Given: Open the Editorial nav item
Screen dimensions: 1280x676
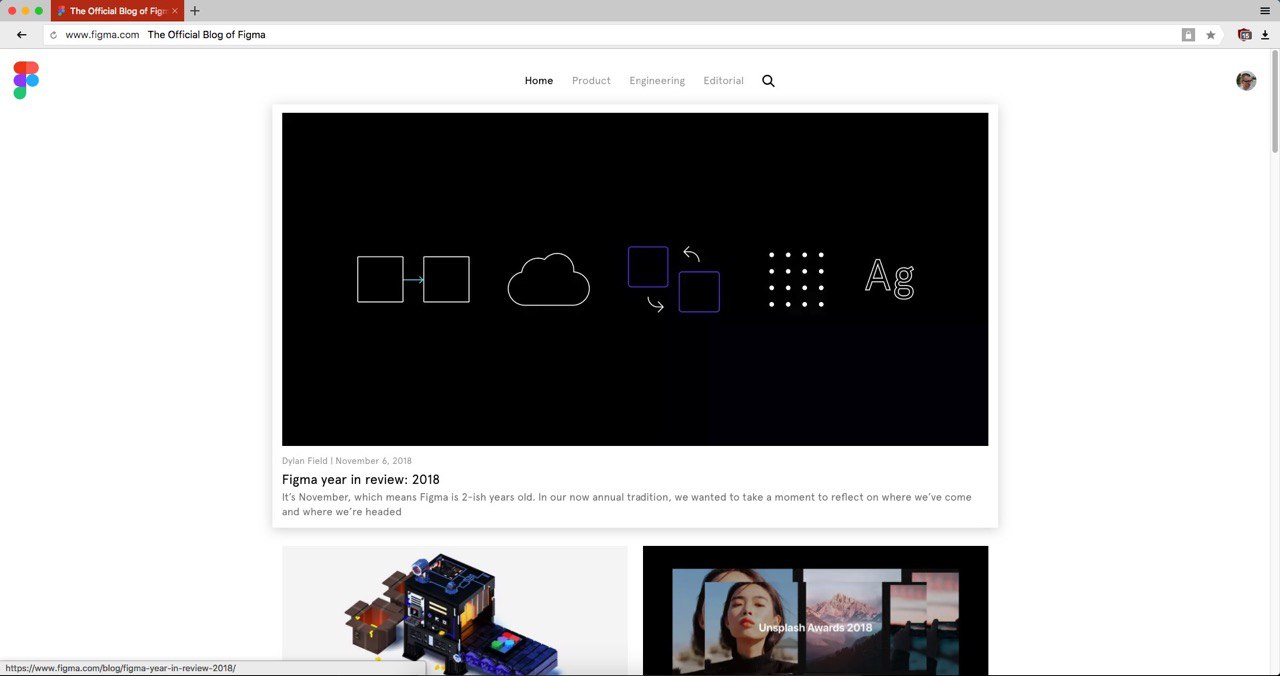Looking at the screenshot, I should point(723,81).
